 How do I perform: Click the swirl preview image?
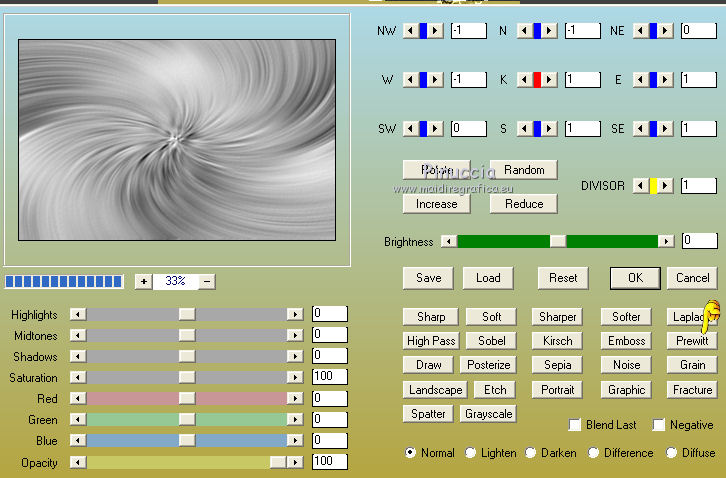[177, 140]
